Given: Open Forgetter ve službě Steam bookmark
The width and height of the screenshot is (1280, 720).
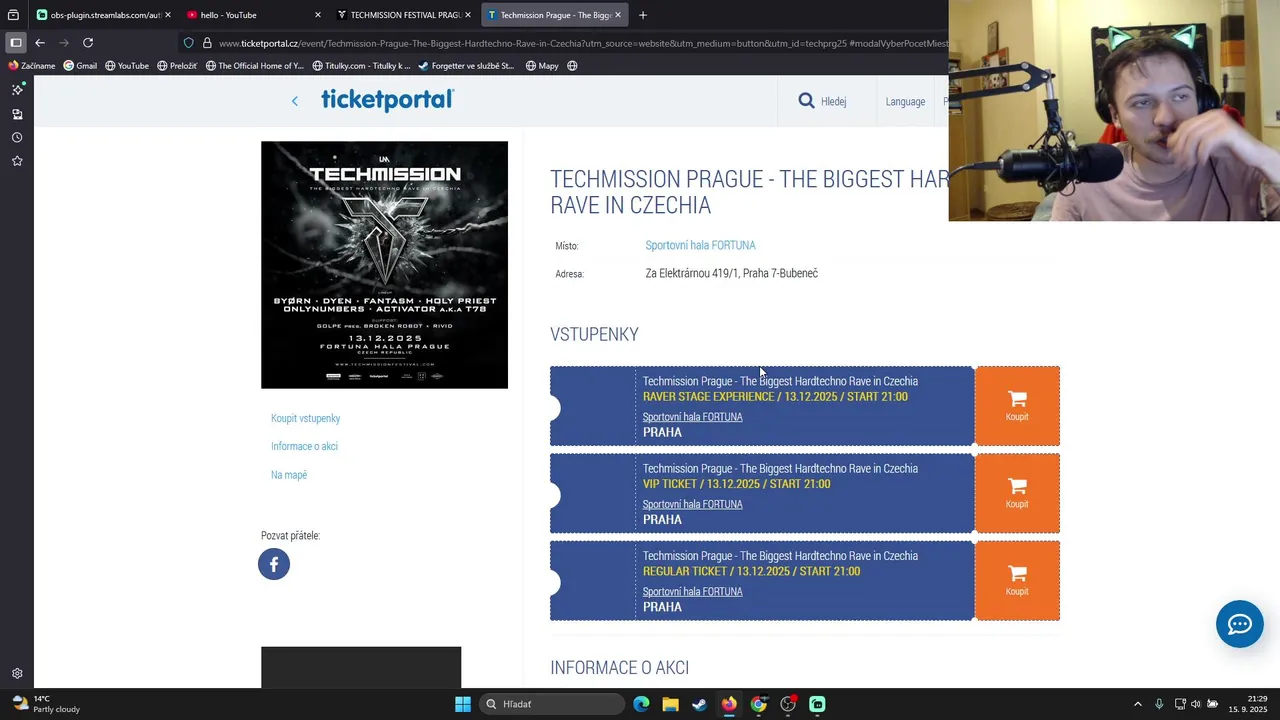Looking at the screenshot, I should point(466,66).
